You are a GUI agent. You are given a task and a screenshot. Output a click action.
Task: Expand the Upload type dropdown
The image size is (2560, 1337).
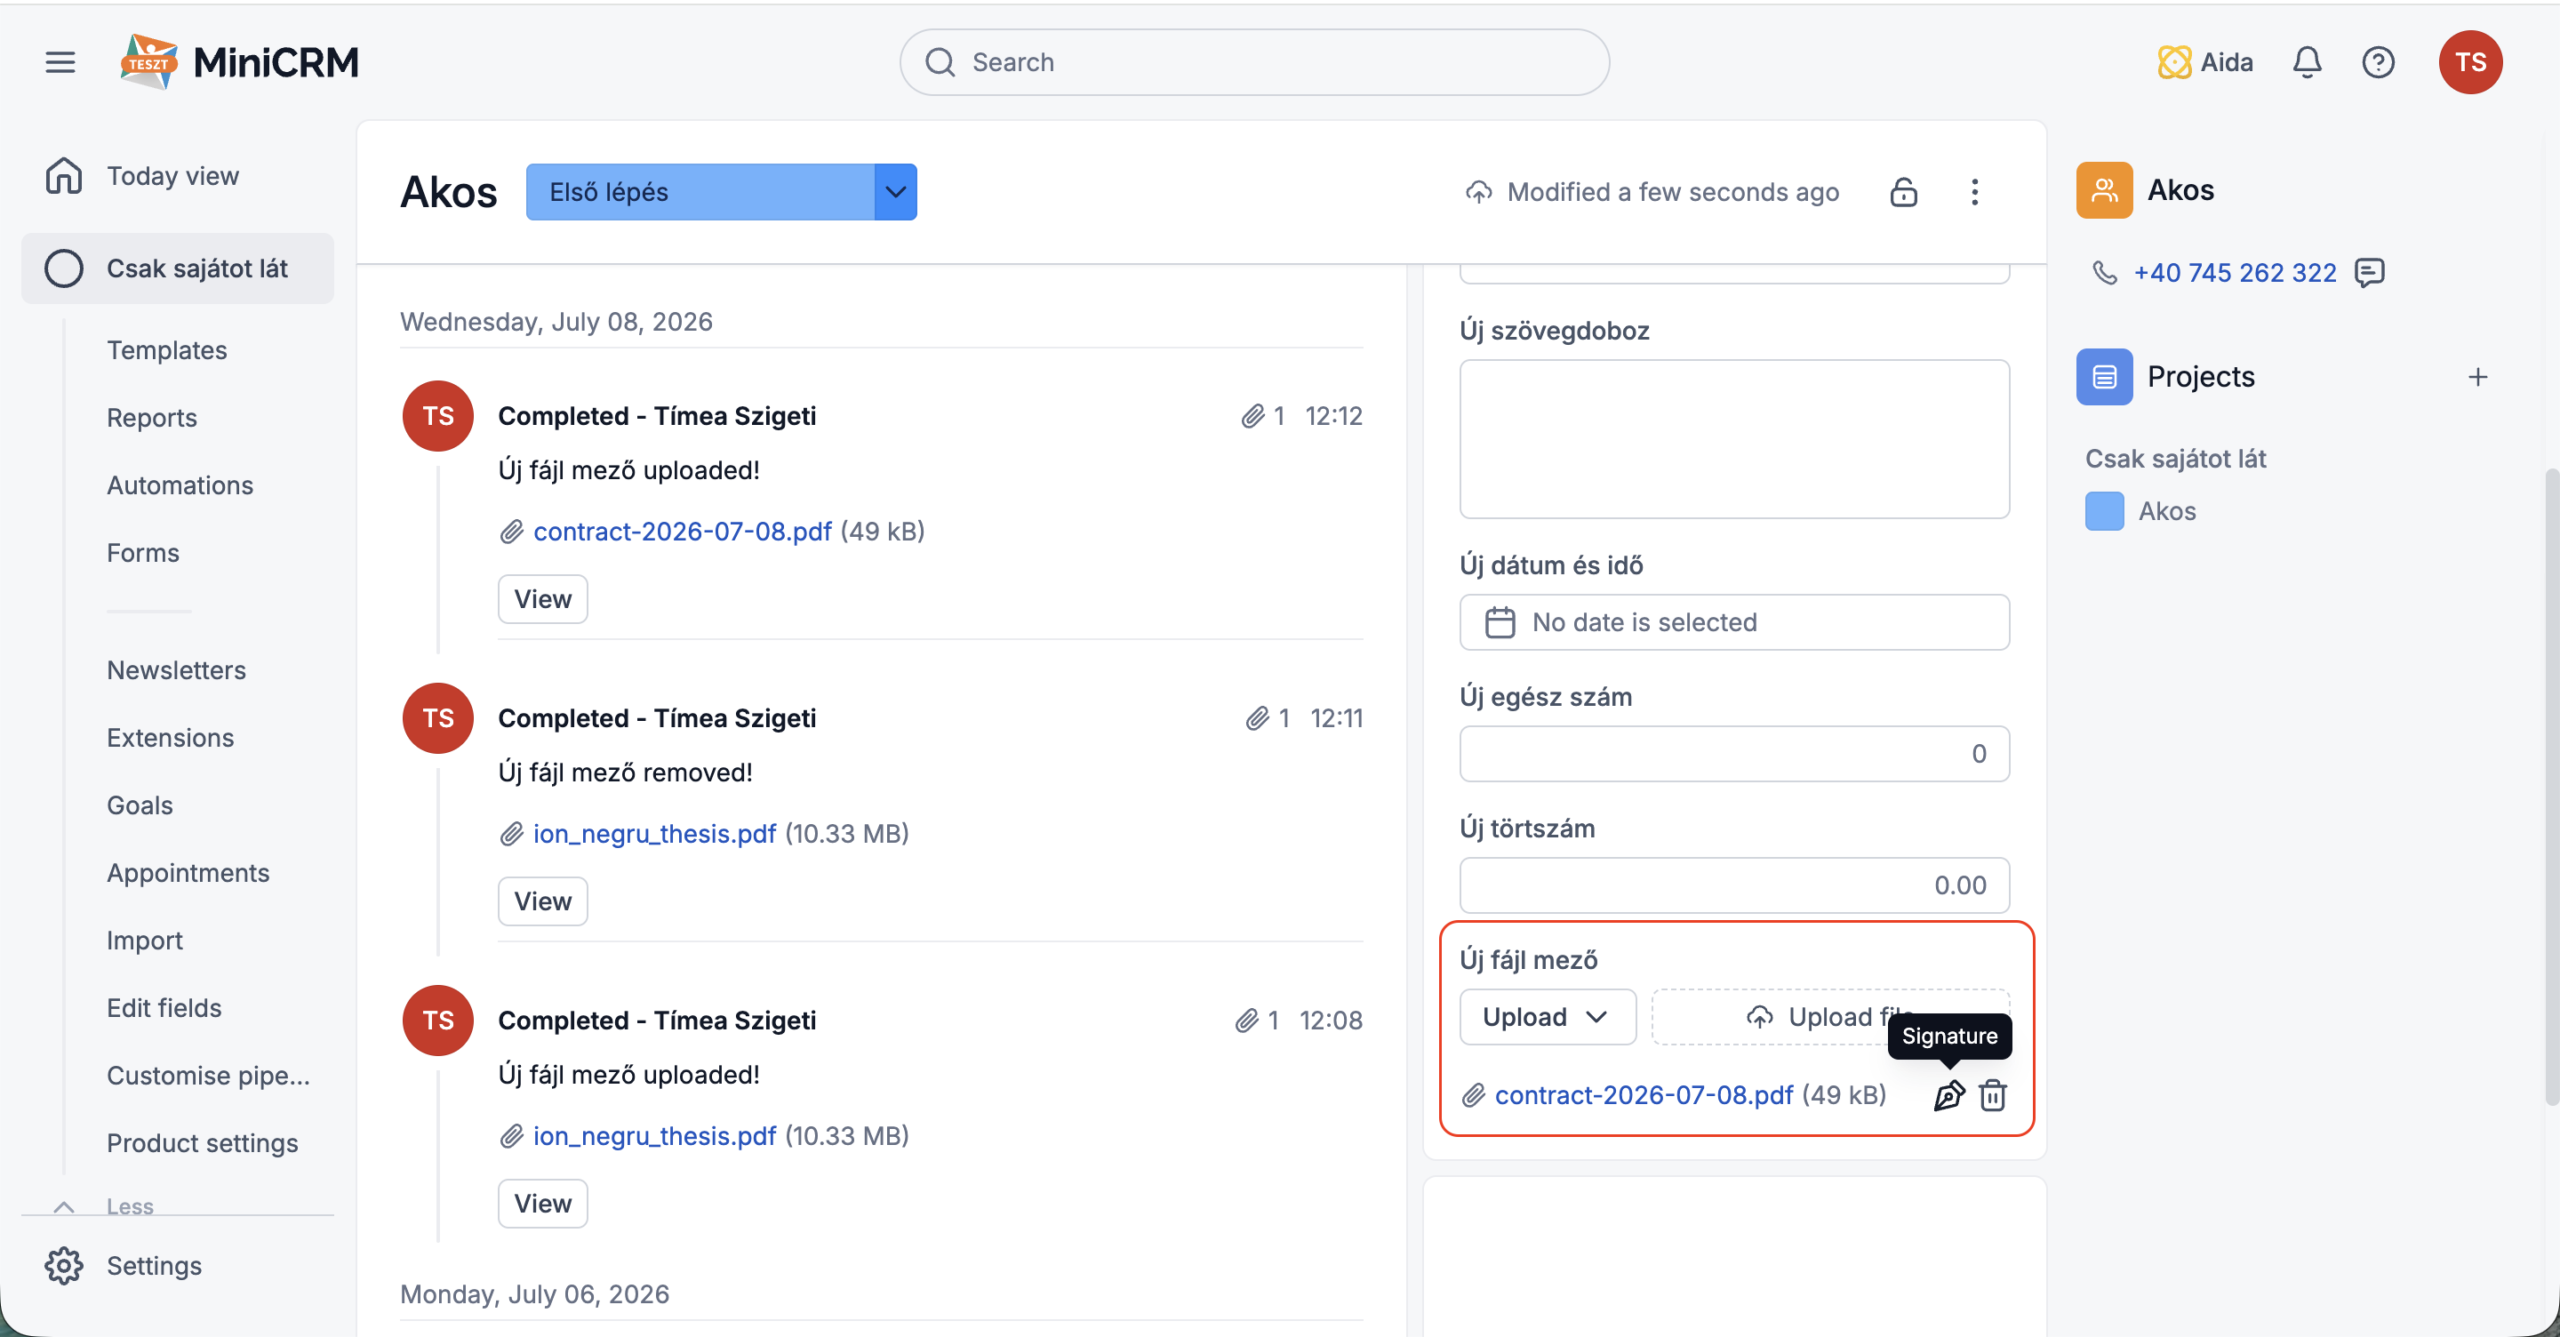(x=1547, y=1017)
